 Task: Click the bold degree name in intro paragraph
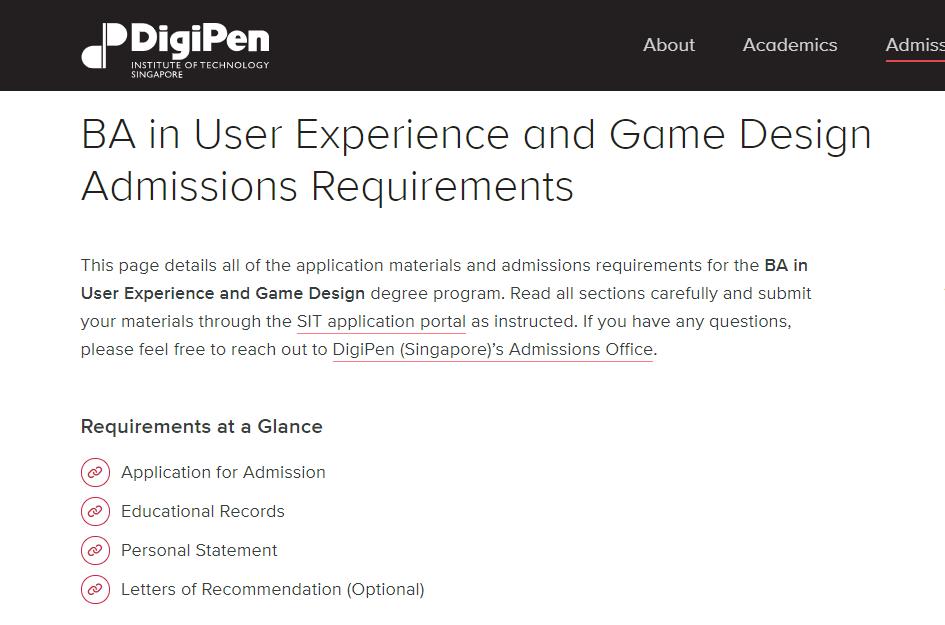pos(222,294)
